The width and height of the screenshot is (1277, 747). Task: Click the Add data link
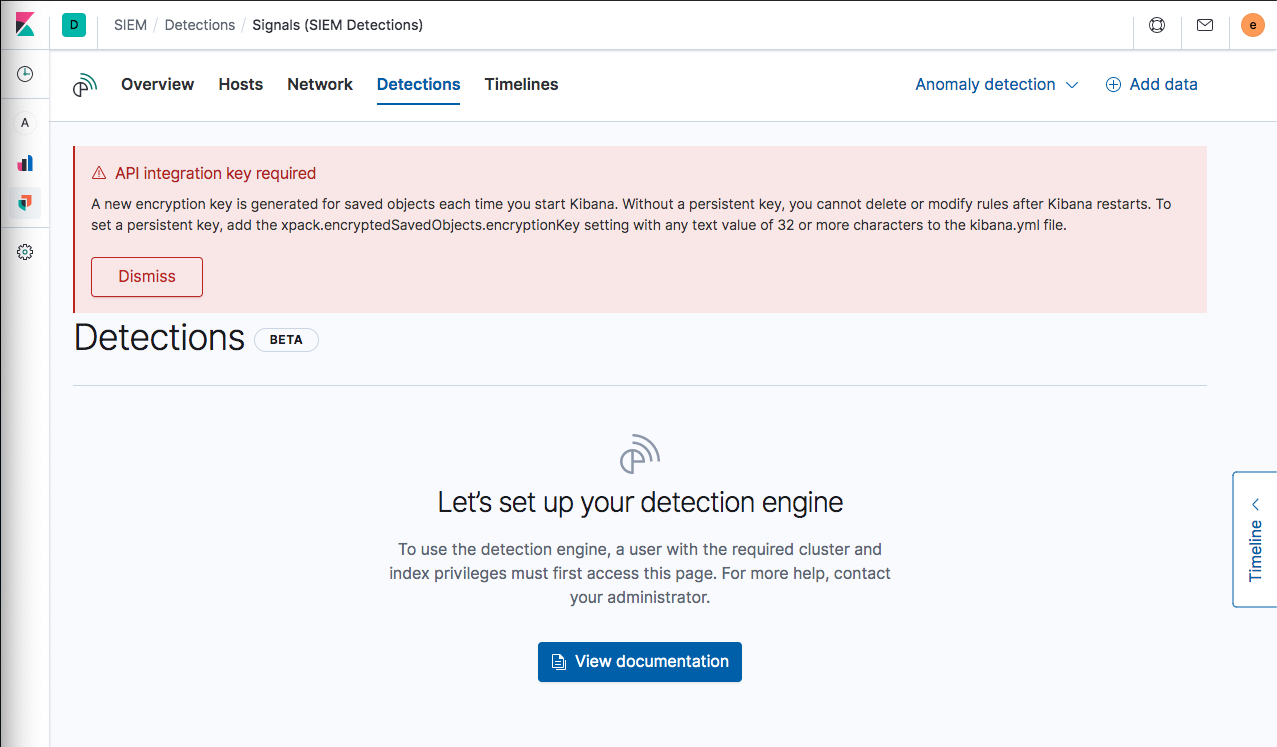[x=1151, y=85]
